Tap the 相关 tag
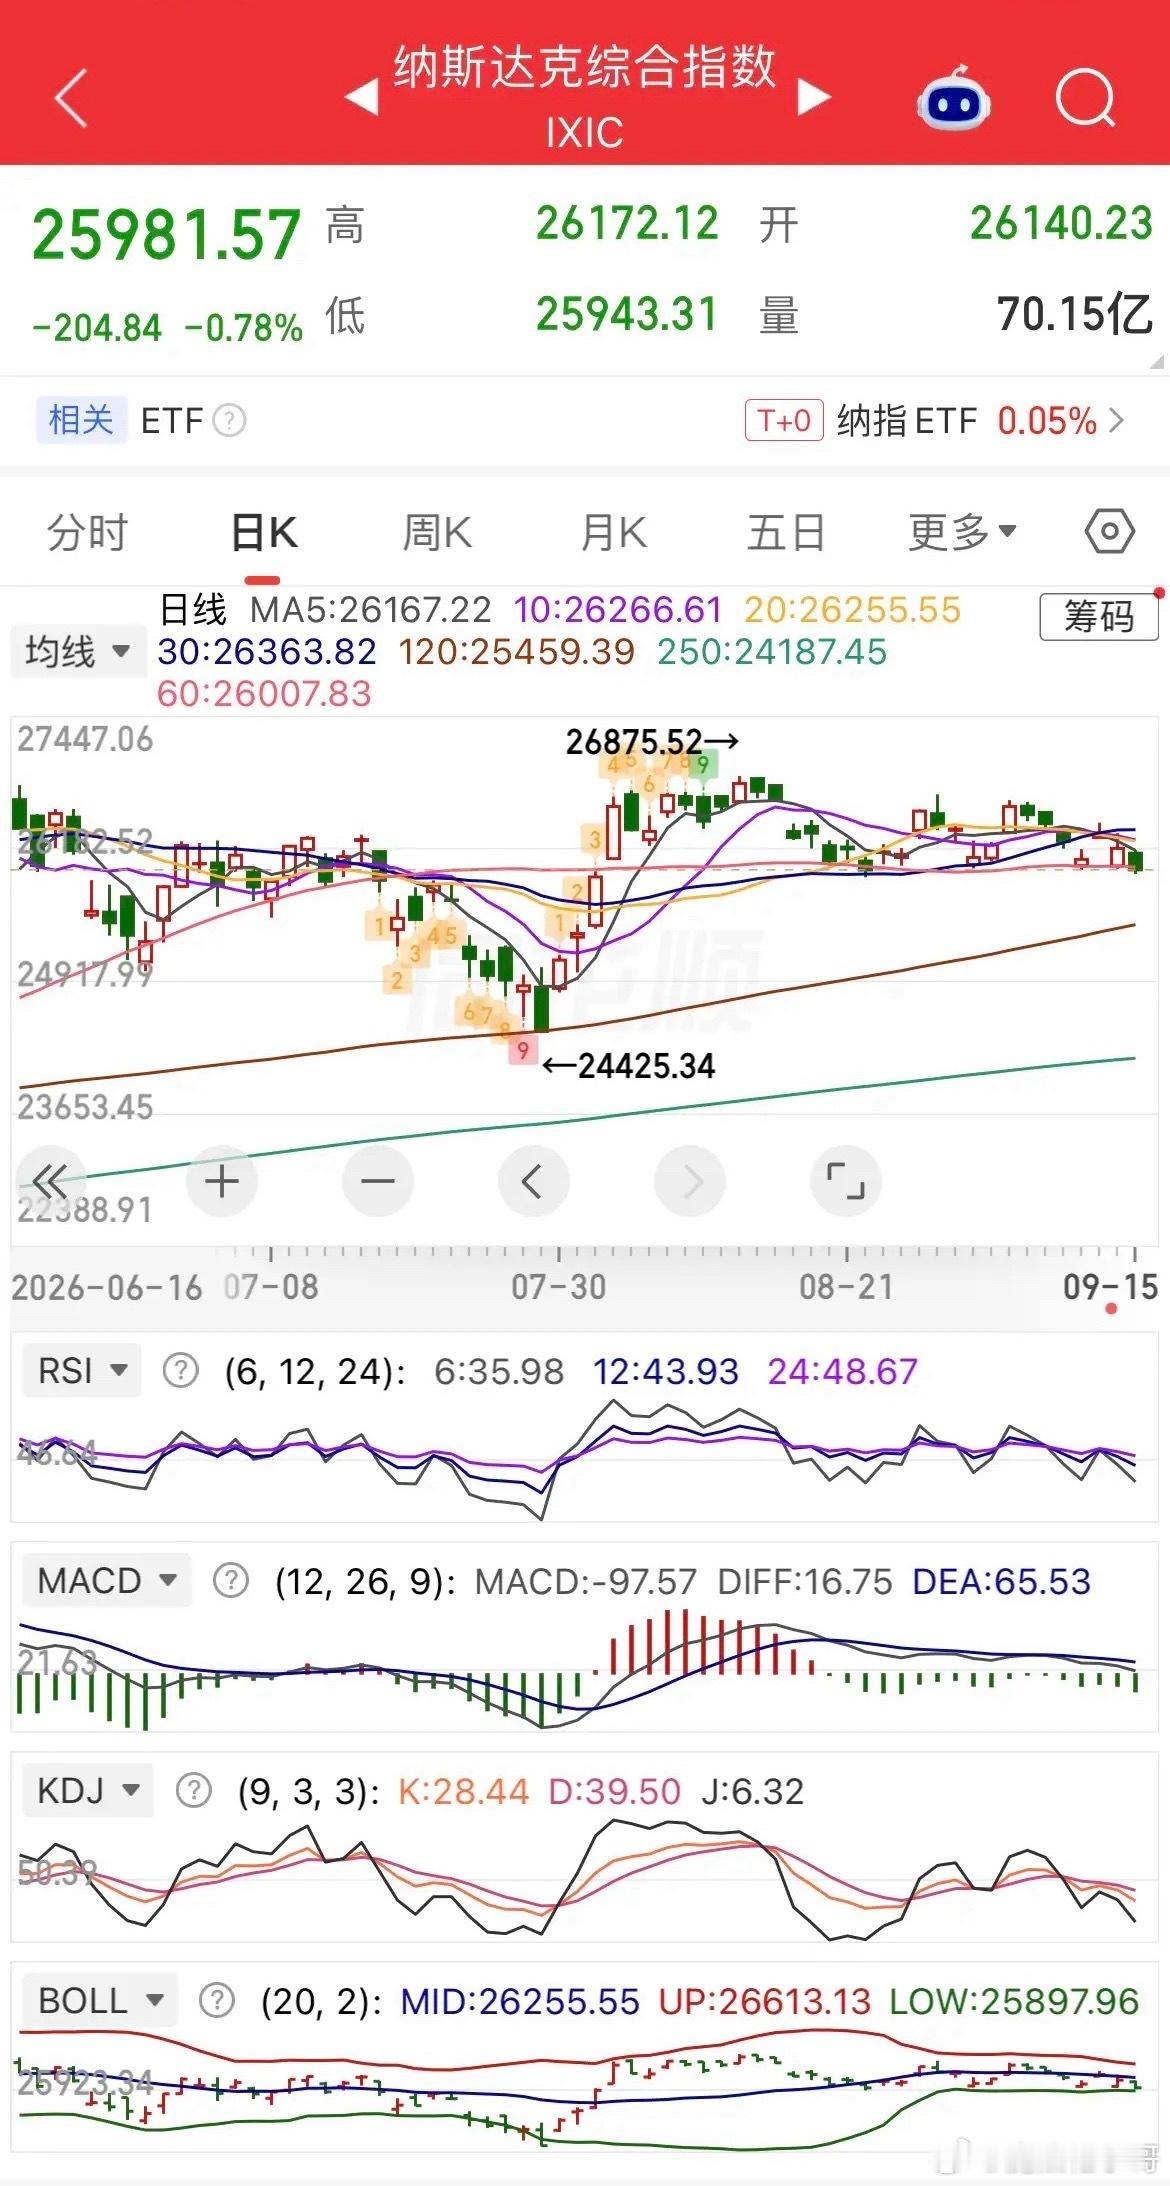 (81, 420)
